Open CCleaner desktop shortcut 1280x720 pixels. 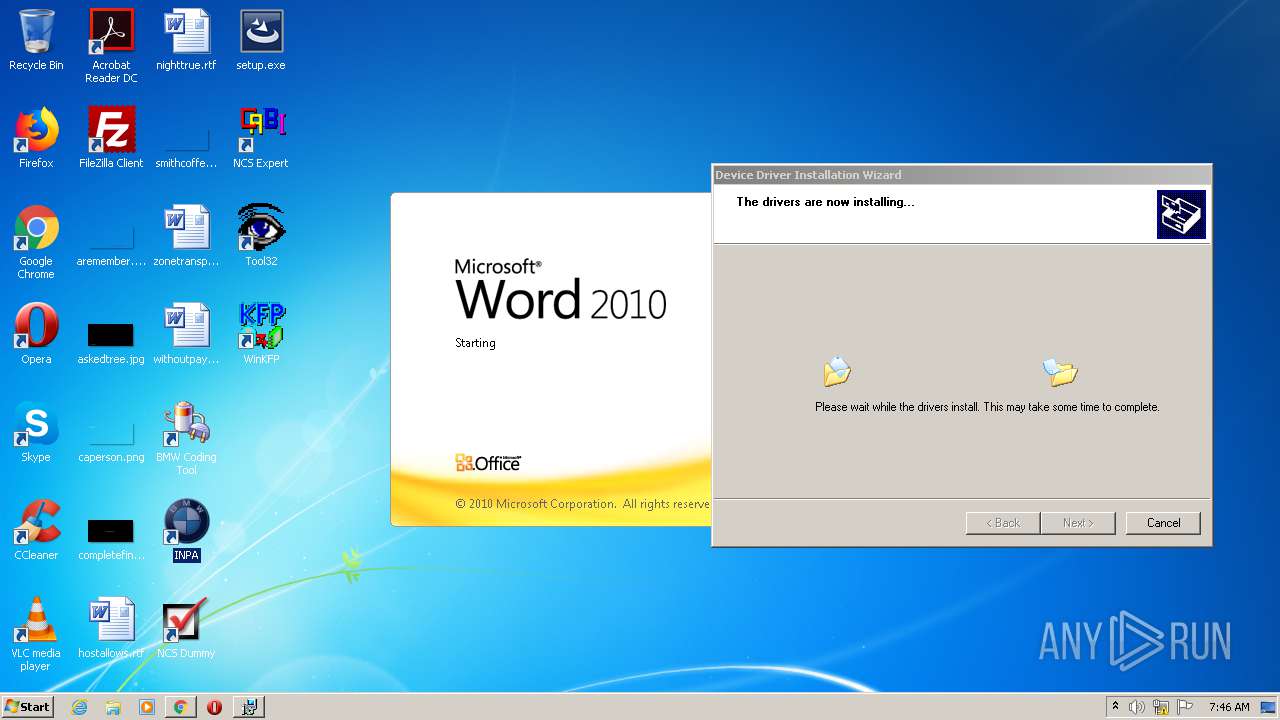tap(36, 530)
